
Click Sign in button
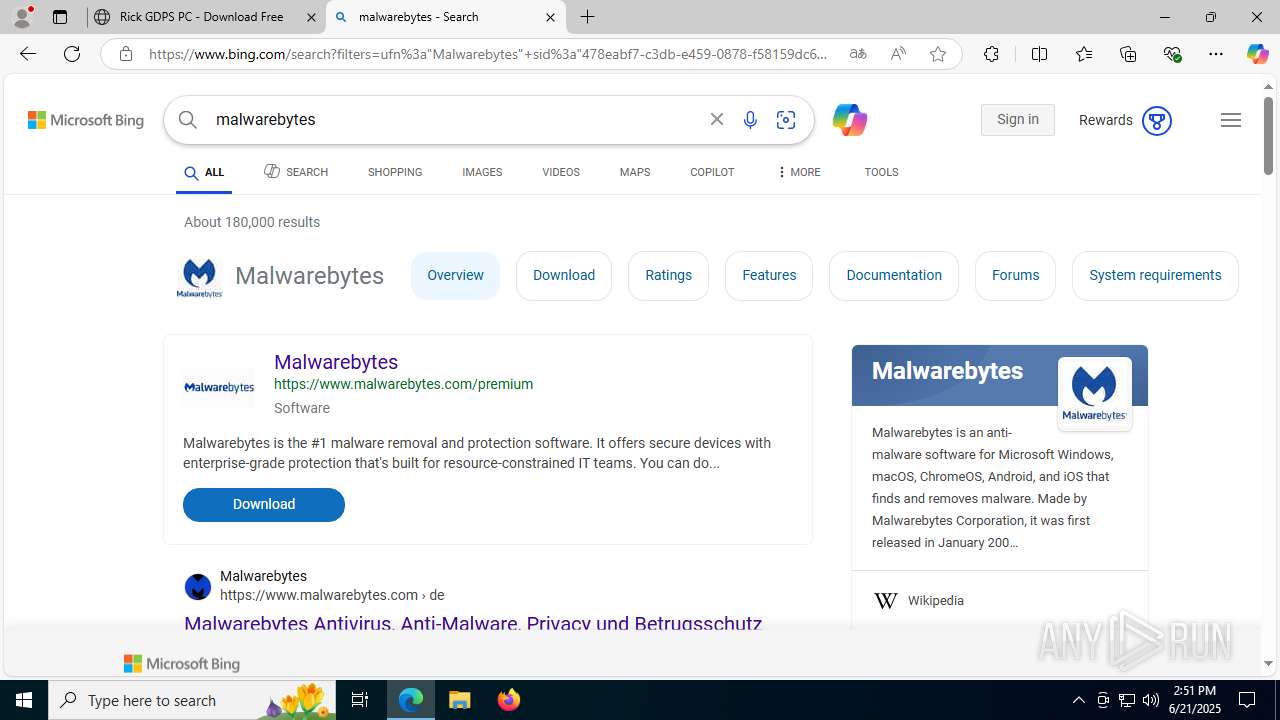[1018, 120]
